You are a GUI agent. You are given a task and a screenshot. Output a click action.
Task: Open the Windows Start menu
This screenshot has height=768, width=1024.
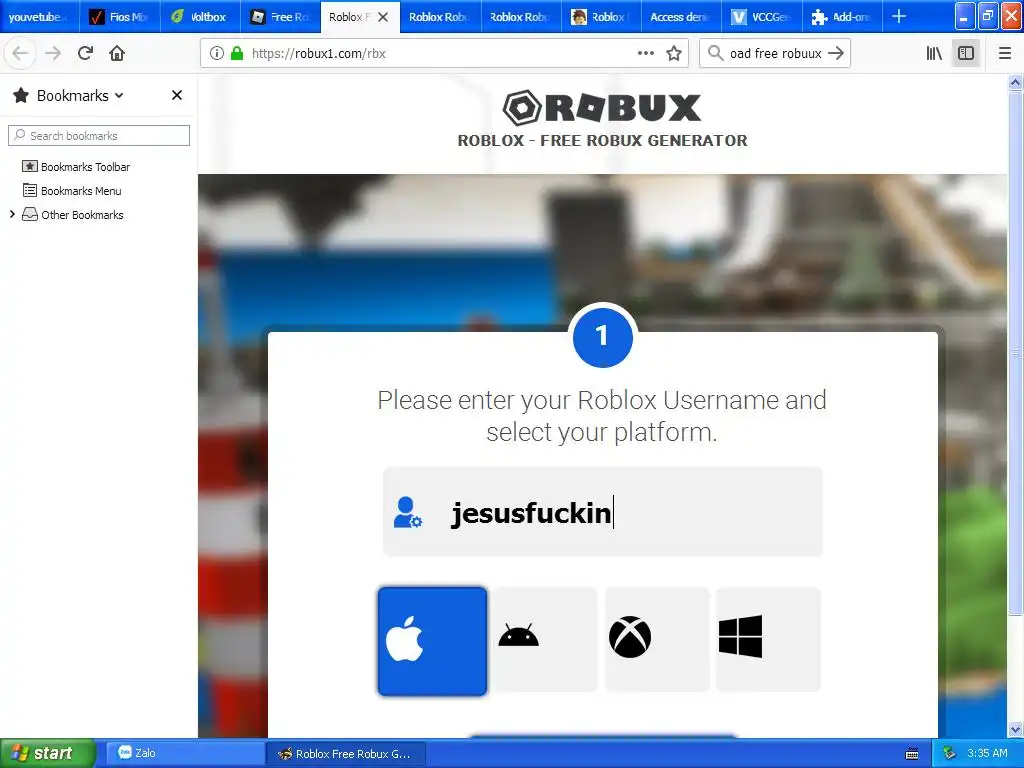tap(47, 753)
